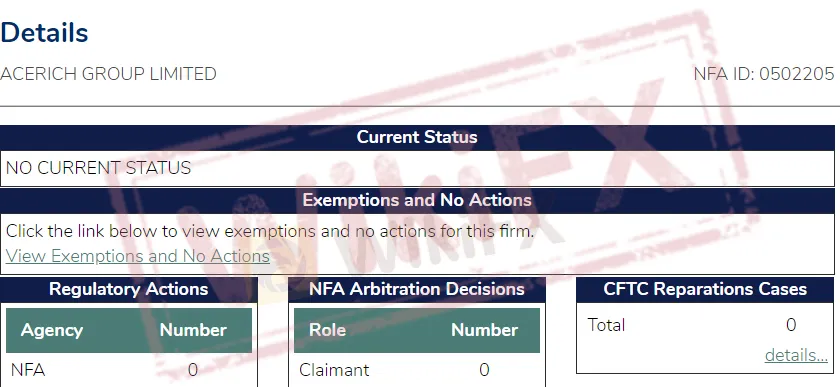Click Exemptions and No Actions header
This screenshot has width=840, height=387.
pos(417,200)
